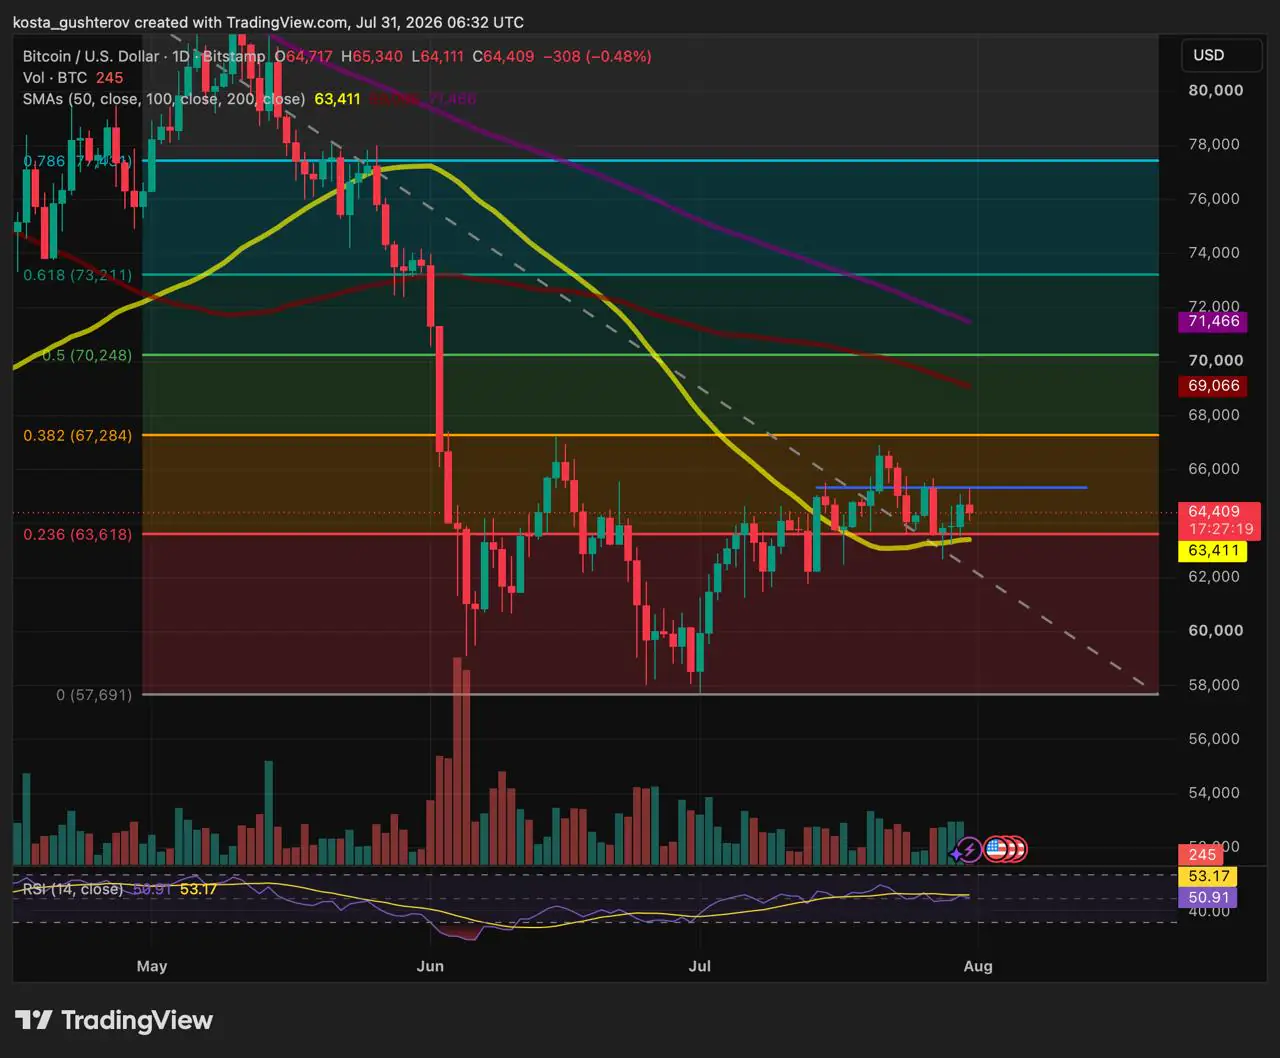Click the purple 71,466 price axis tag
1280x1058 pixels.
coord(1214,321)
